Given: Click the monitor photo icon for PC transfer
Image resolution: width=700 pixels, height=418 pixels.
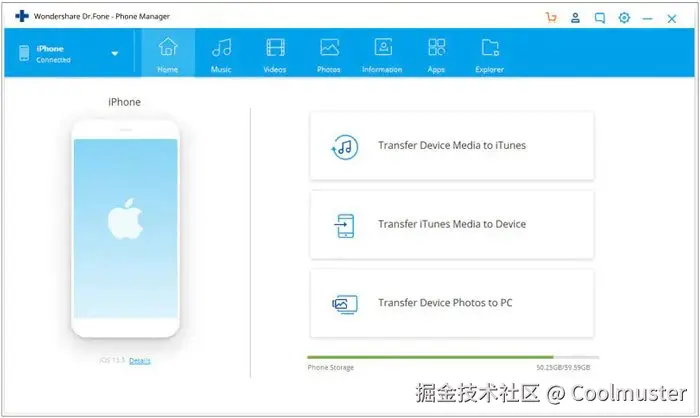Looking at the screenshot, I should click(x=345, y=304).
